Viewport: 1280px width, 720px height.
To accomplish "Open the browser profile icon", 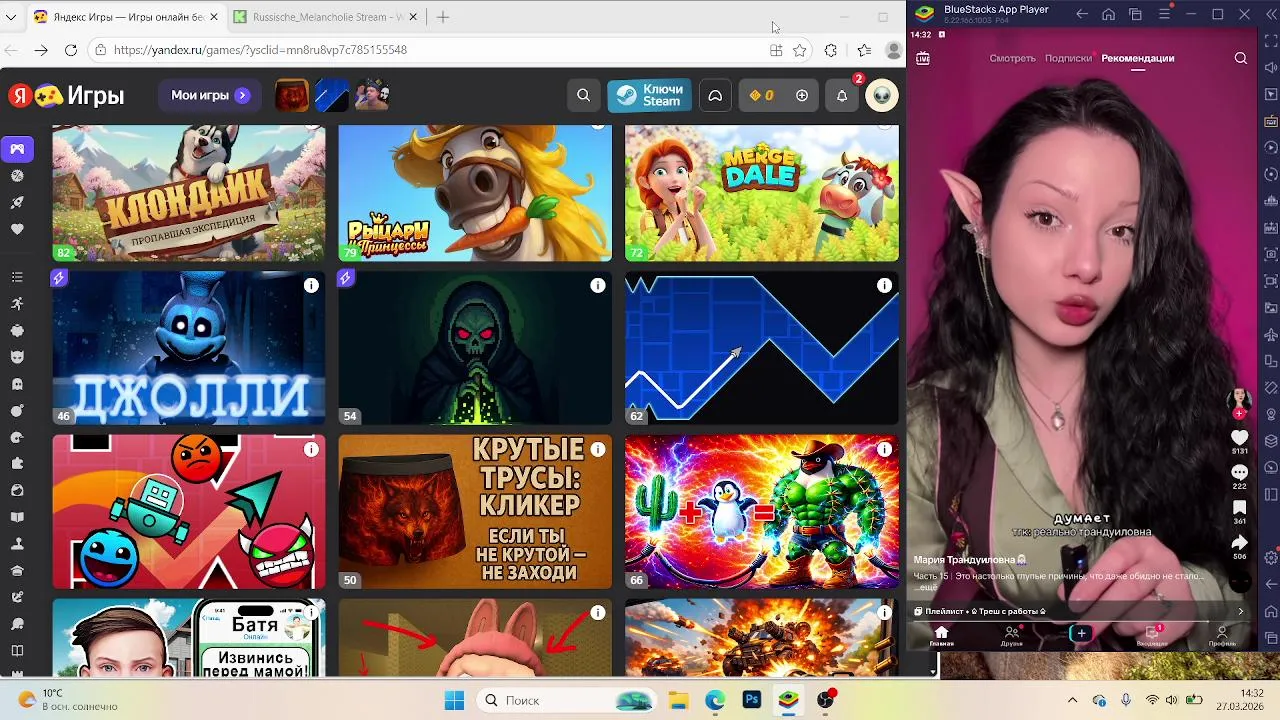I will [894, 50].
